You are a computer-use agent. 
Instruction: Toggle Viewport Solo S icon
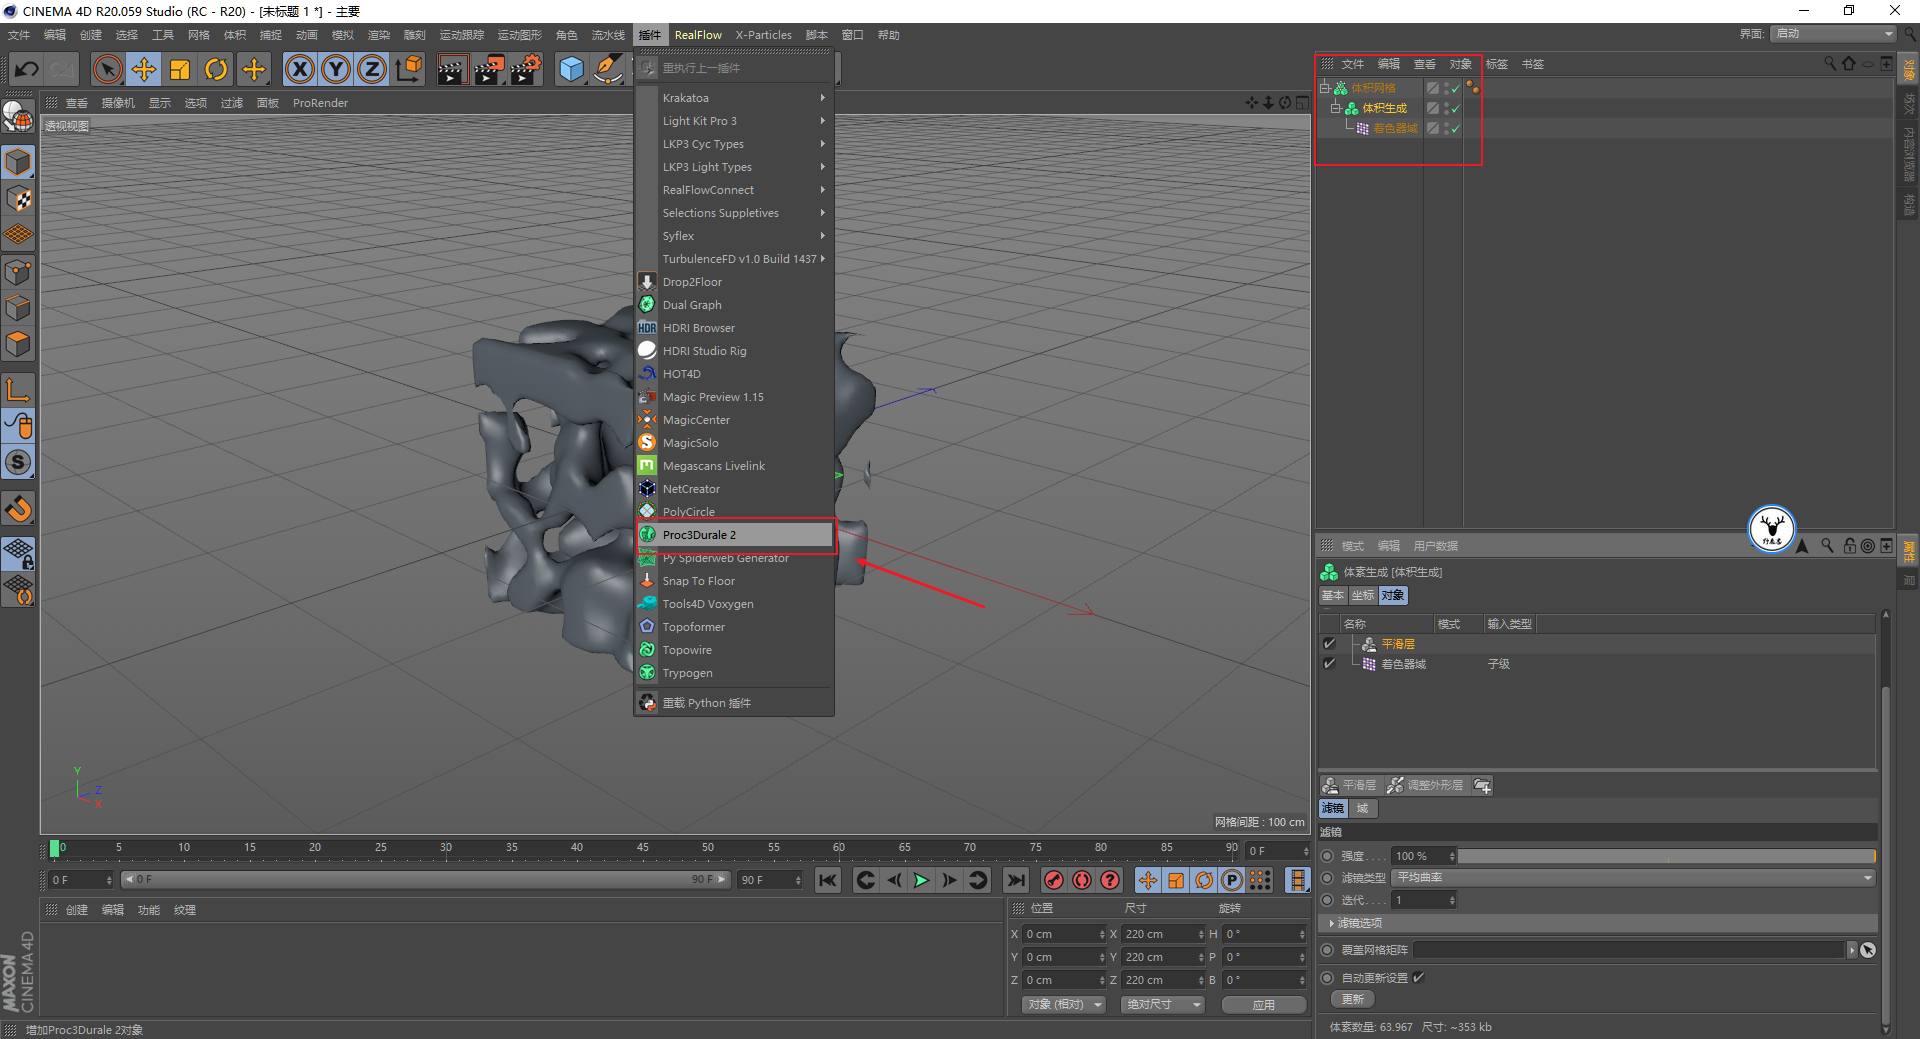pyautogui.click(x=18, y=462)
